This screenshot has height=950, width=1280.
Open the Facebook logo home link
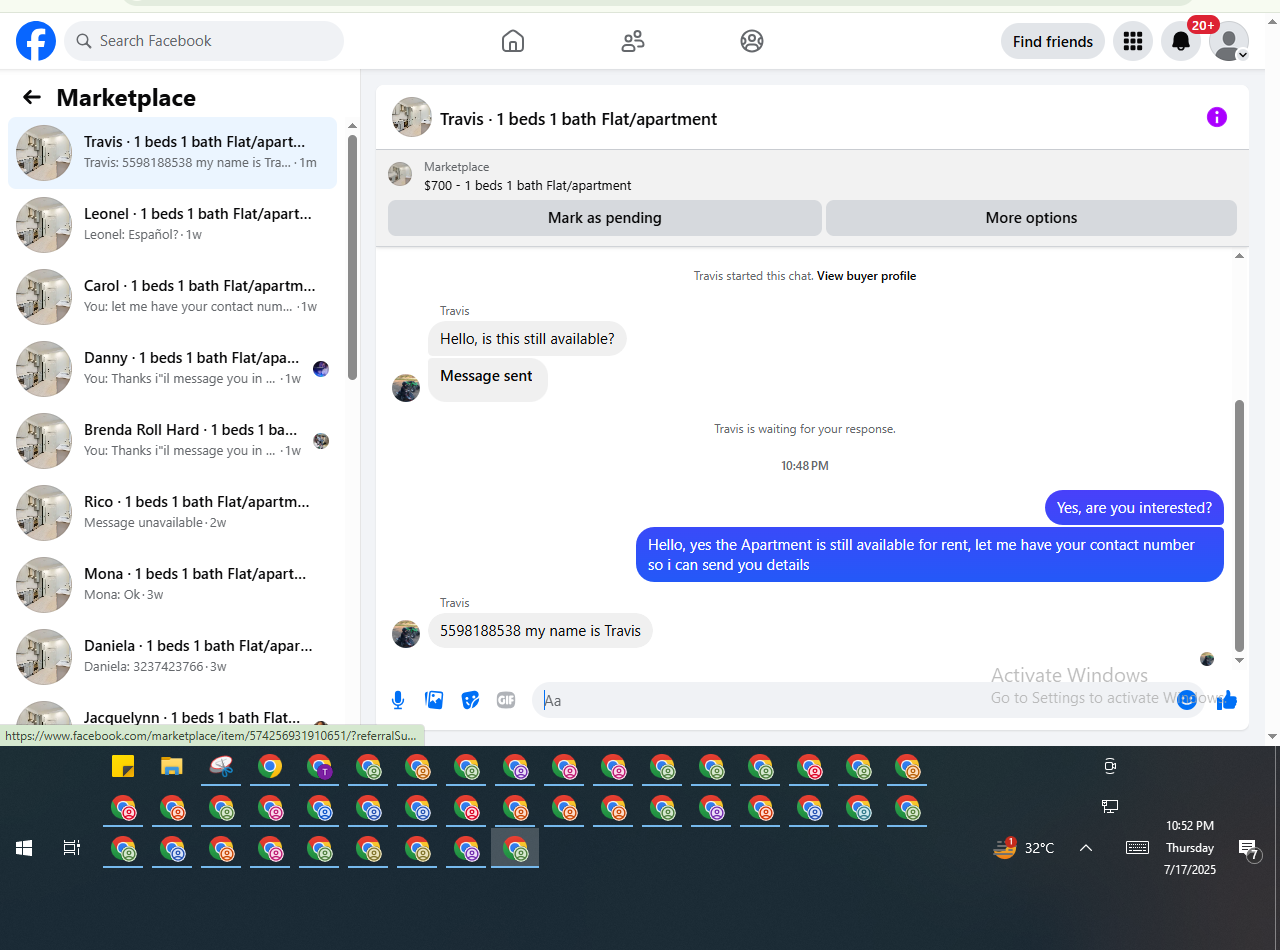[36, 41]
